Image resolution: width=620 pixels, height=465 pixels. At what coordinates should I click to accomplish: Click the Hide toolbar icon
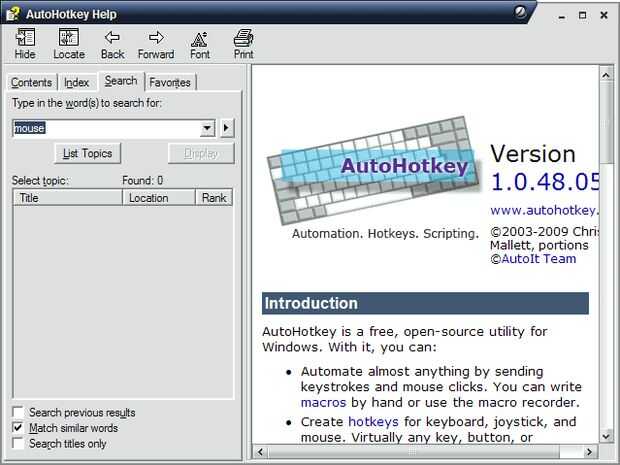pyautogui.click(x=25, y=43)
